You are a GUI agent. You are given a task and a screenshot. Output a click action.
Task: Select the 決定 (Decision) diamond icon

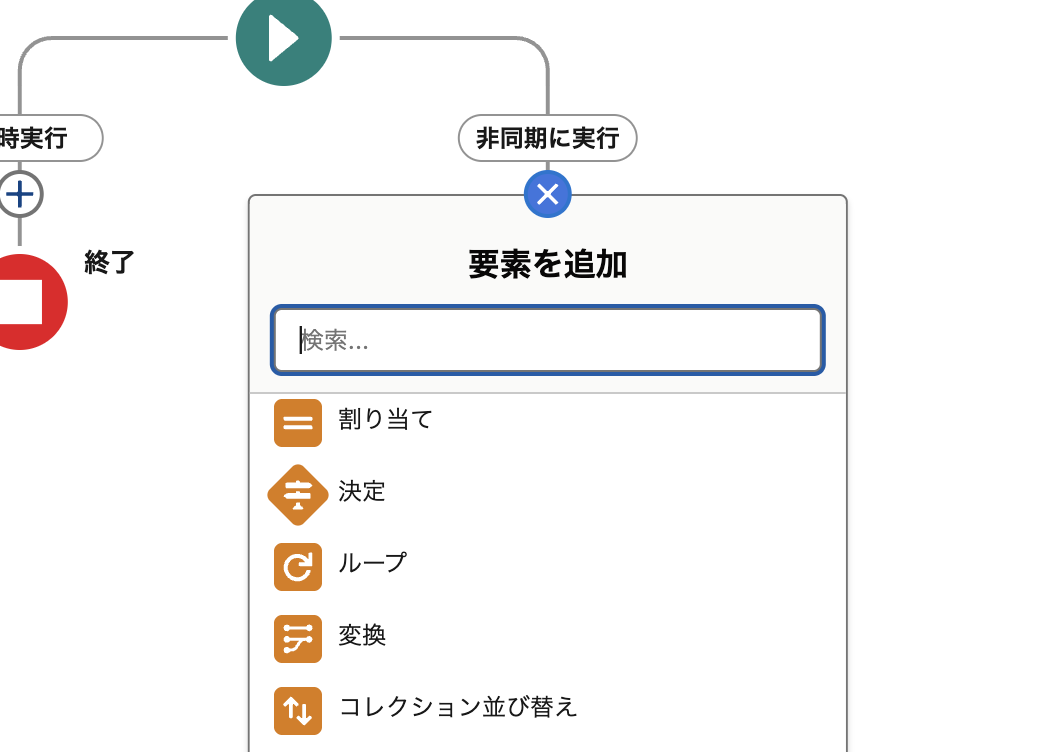point(297,494)
